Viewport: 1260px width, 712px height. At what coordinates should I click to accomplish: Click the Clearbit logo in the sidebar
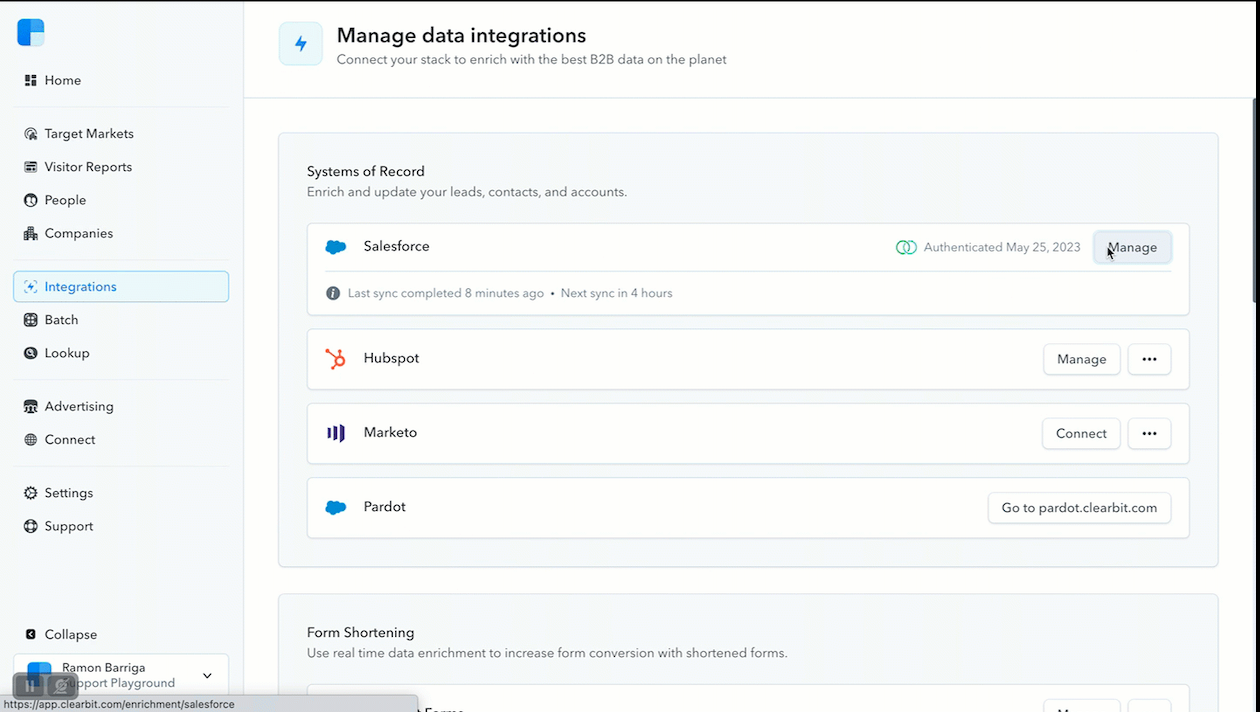31,32
